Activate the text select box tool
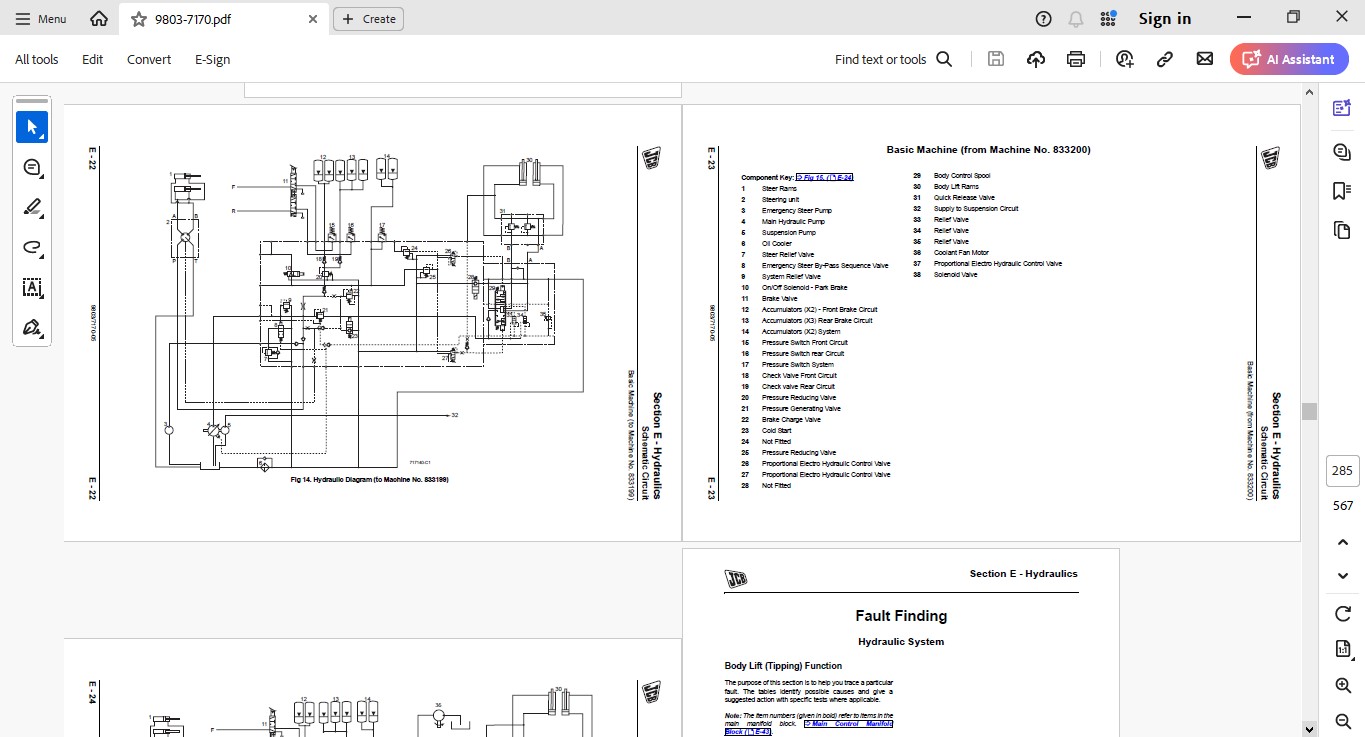Screen dimensions: 1365x737 pyautogui.click(x=31, y=288)
